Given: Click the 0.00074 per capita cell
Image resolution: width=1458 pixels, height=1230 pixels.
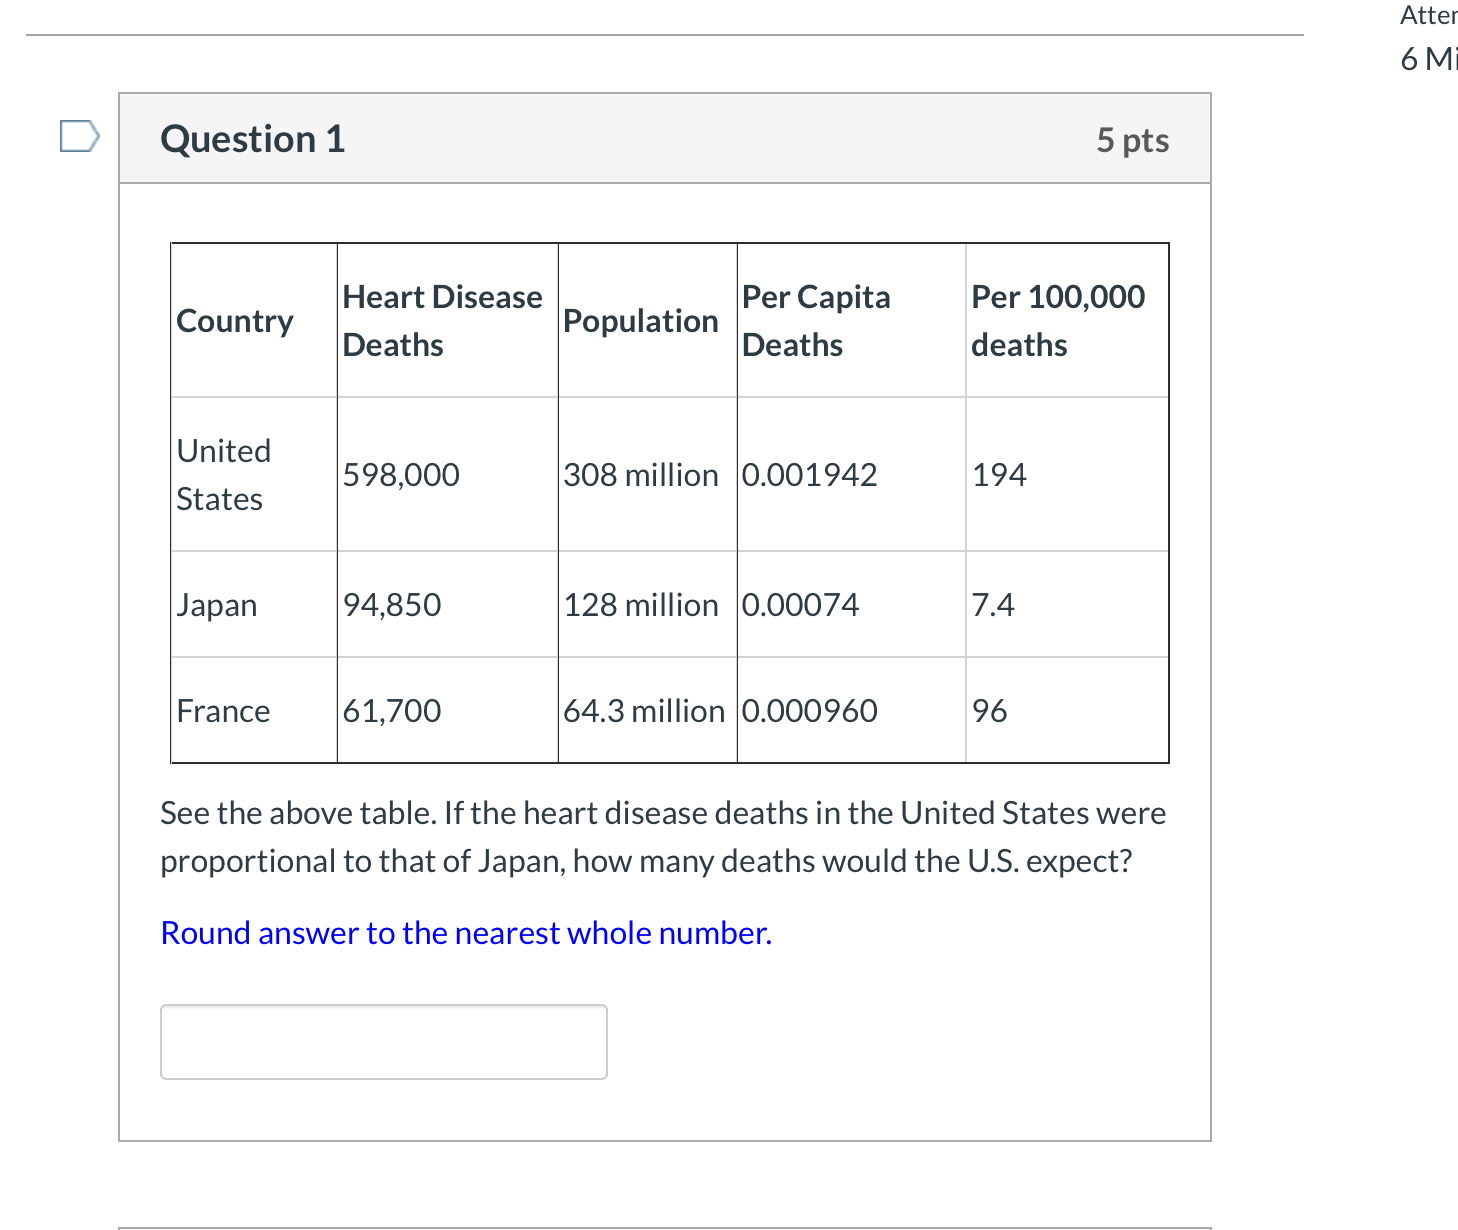Looking at the screenshot, I should click(x=800, y=605).
